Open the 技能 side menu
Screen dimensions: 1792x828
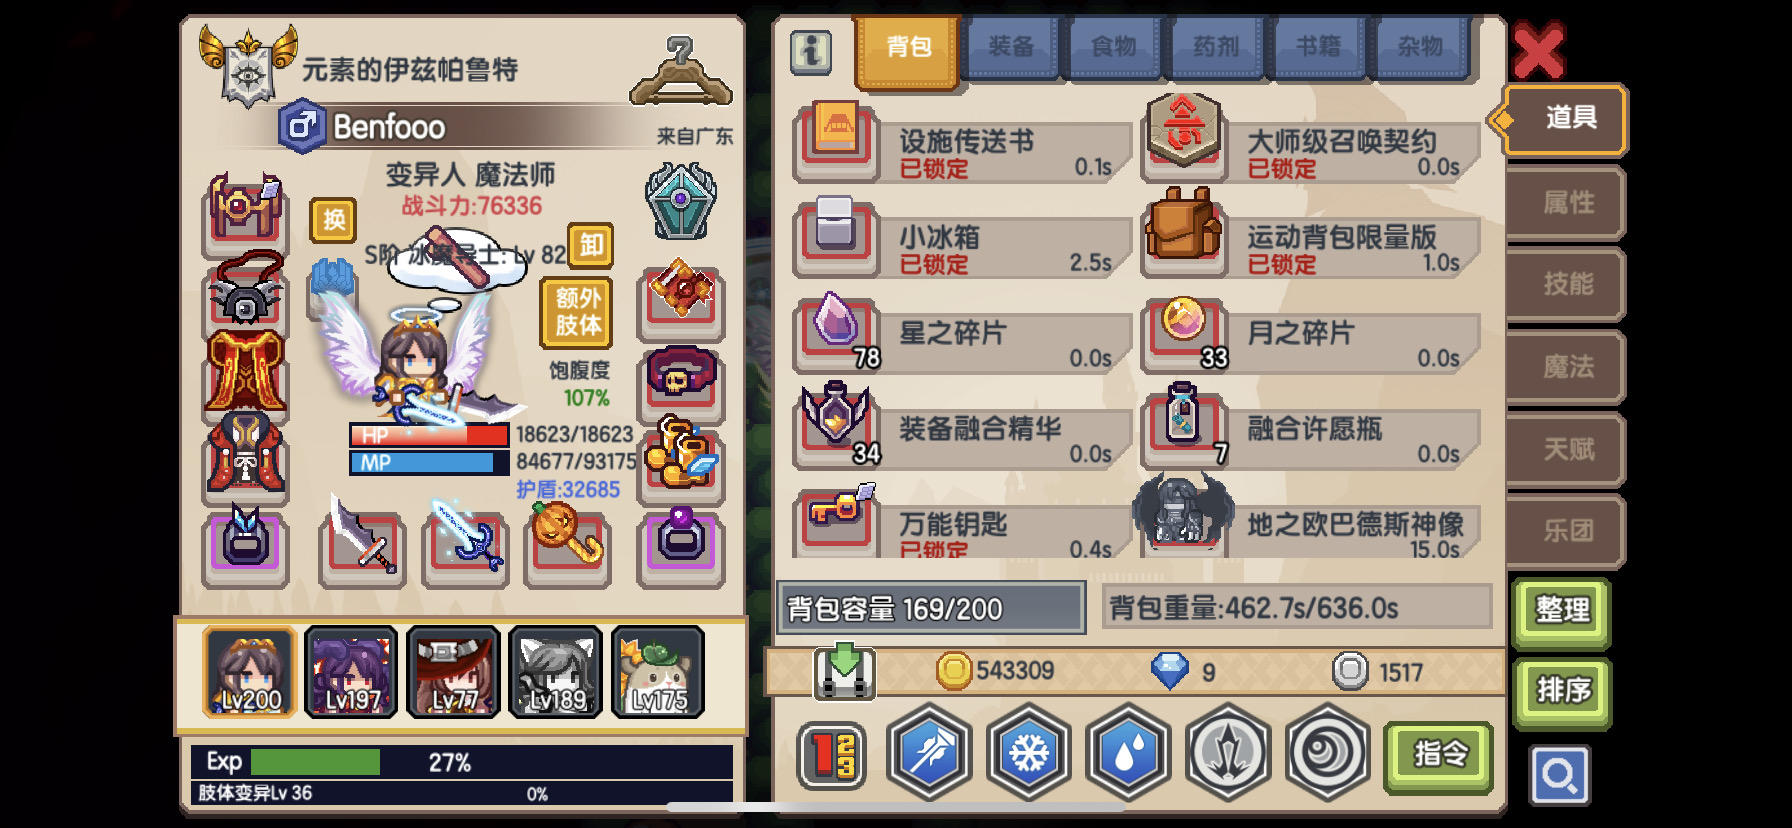pos(1566,284)
